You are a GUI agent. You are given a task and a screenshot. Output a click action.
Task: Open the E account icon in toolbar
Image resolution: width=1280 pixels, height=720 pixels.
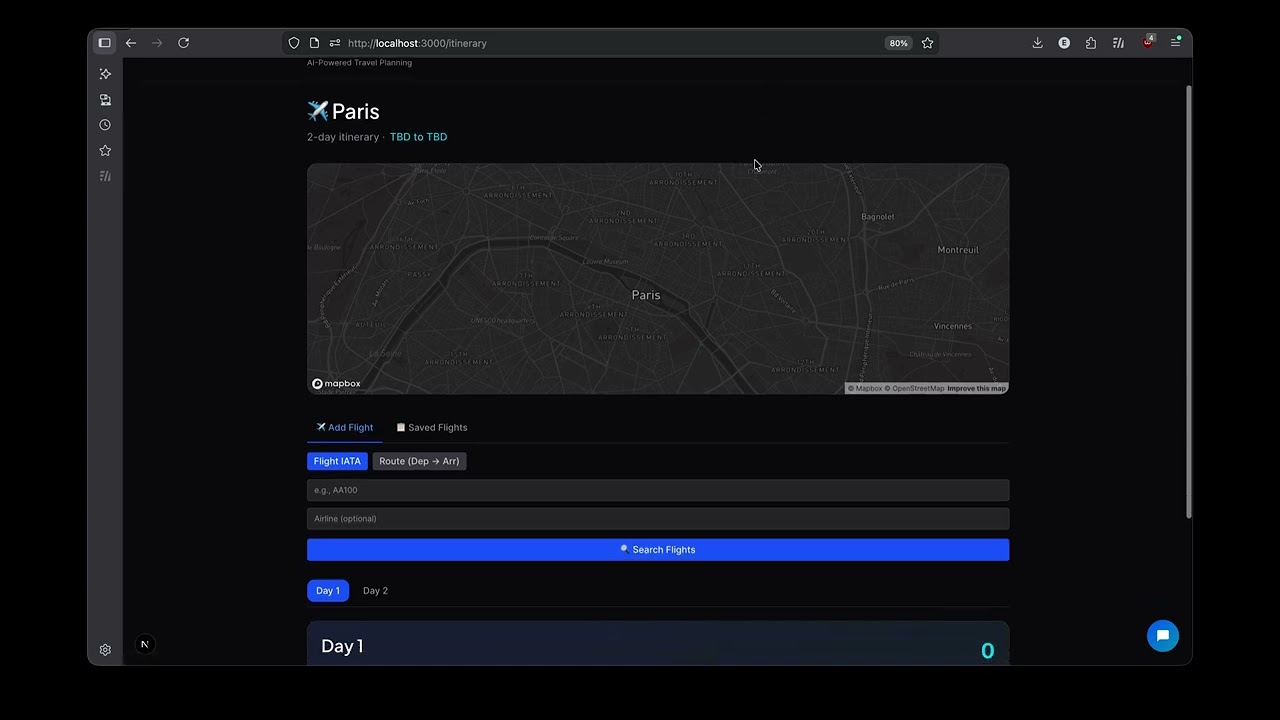click(1064, 43)
